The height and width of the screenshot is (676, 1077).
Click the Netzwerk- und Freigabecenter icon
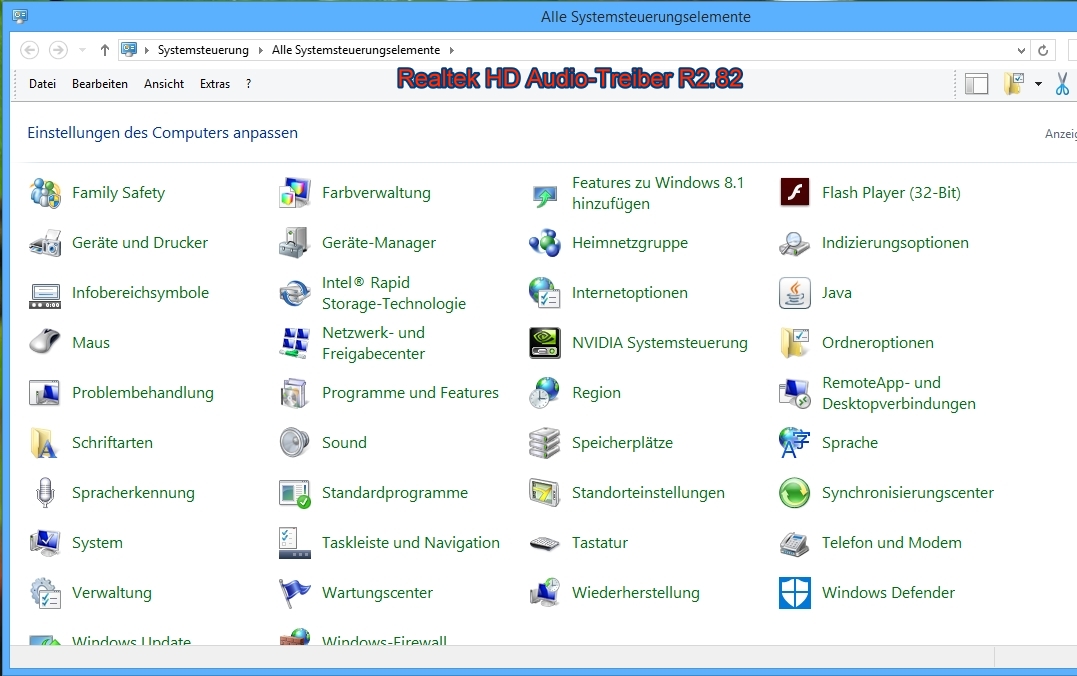point(295,343)
